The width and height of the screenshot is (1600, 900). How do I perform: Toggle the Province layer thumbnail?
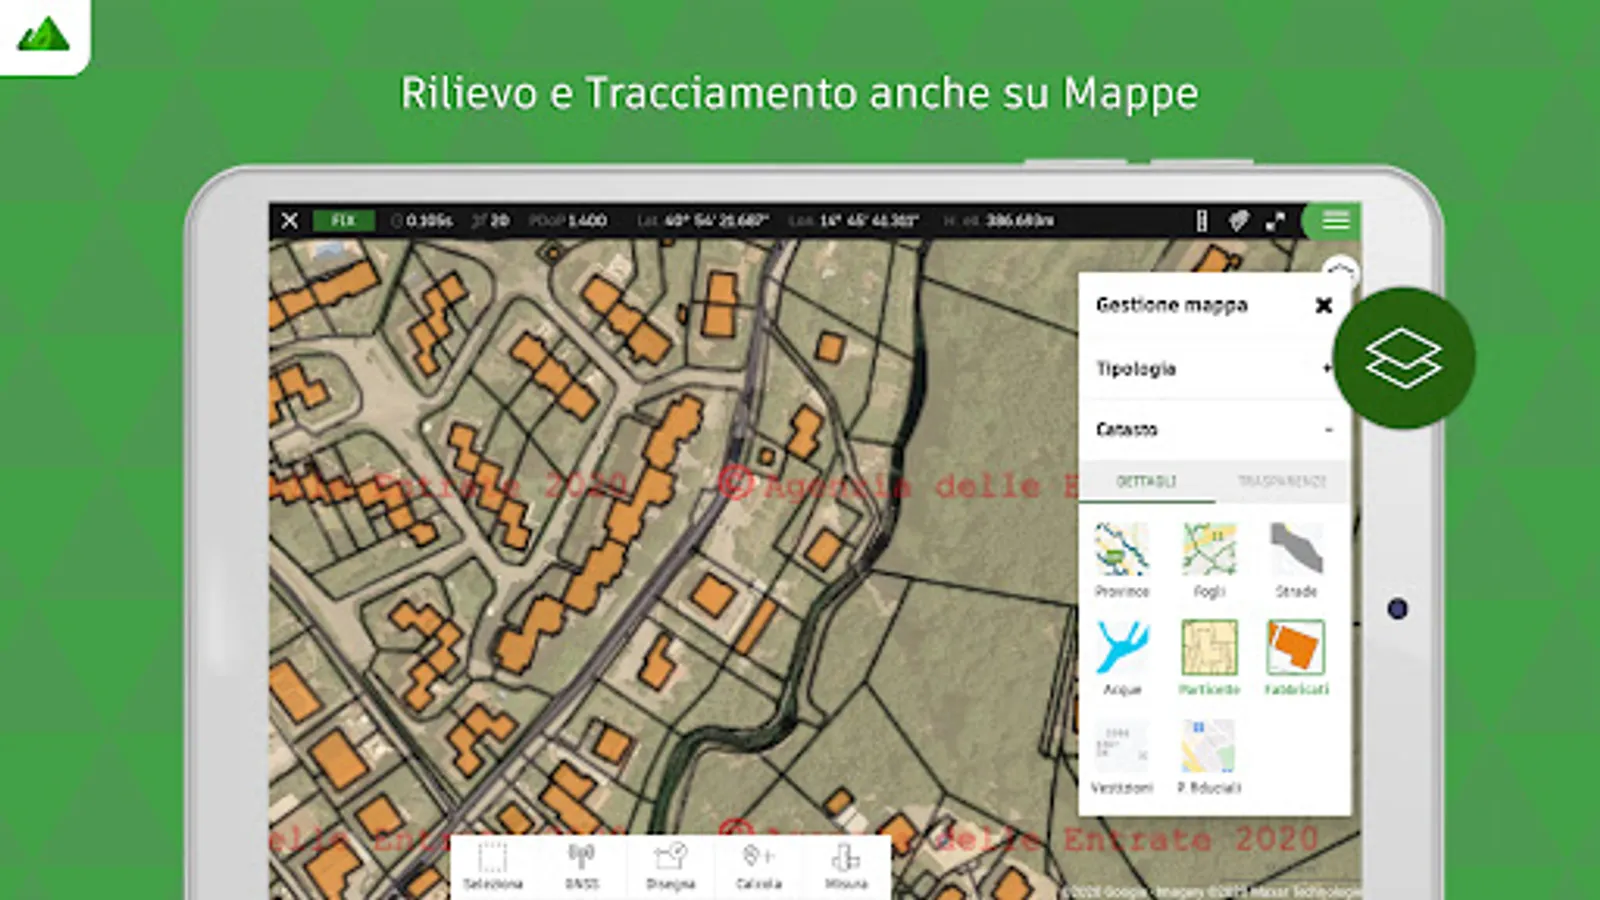pos(1122,549)
